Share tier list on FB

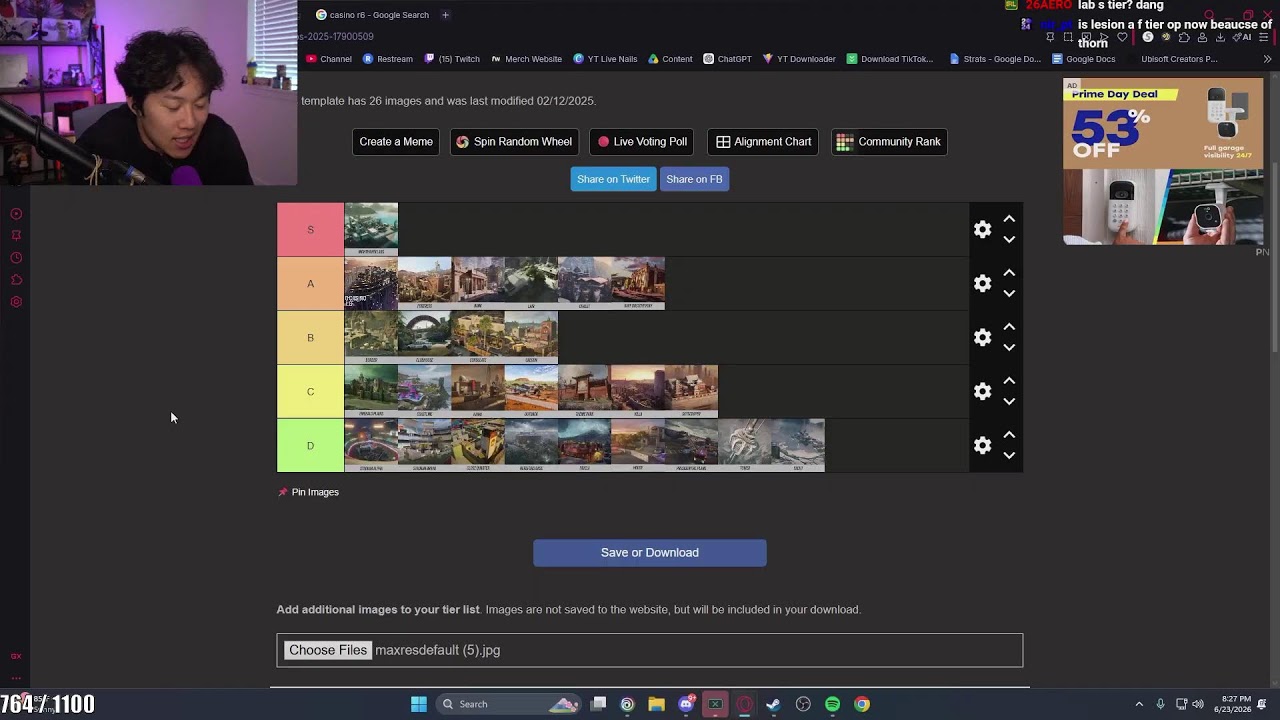click(x=694, y=179)
